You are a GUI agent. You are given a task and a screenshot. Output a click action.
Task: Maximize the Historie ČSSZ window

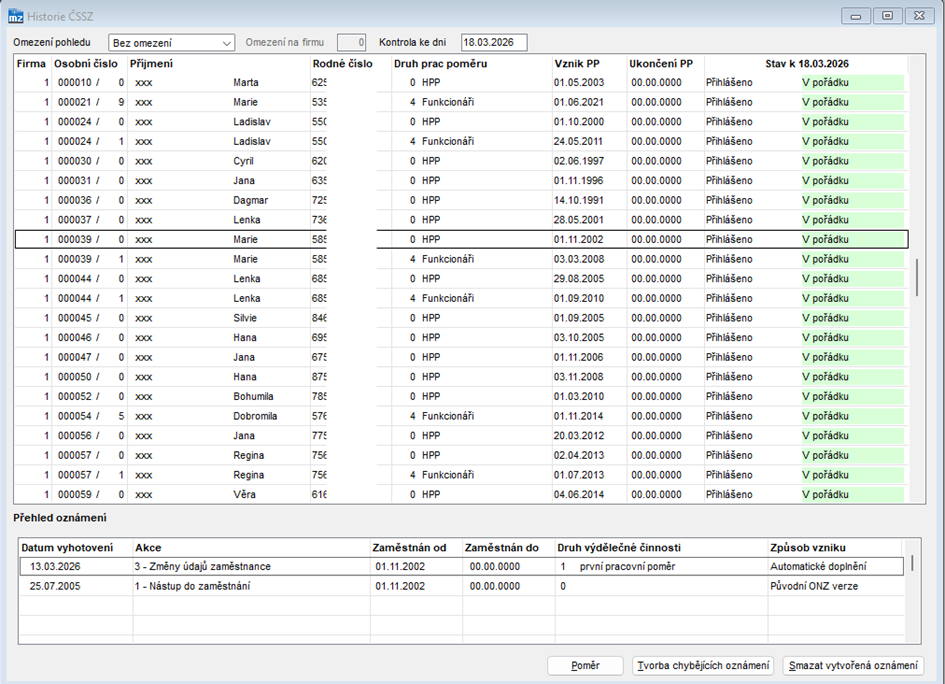[x=887, y=16]
